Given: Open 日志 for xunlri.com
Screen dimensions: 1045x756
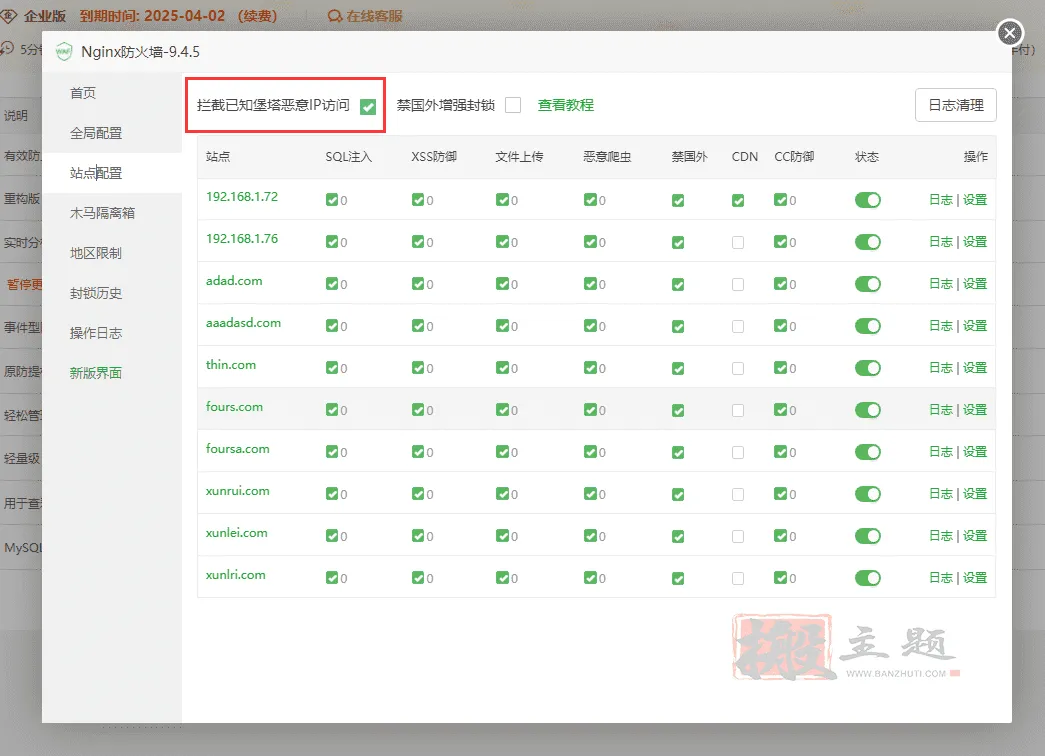Looking at the screenshot, I should click(x=941, y=578).
